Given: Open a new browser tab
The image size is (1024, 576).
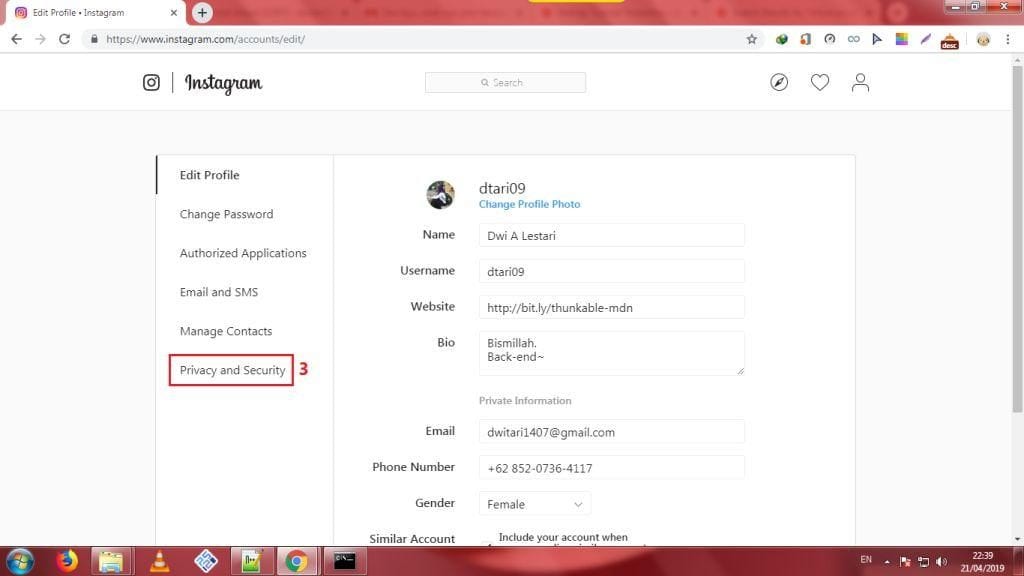Looking at the screenshot, I should pyautogui.click(x=202, y=12).
